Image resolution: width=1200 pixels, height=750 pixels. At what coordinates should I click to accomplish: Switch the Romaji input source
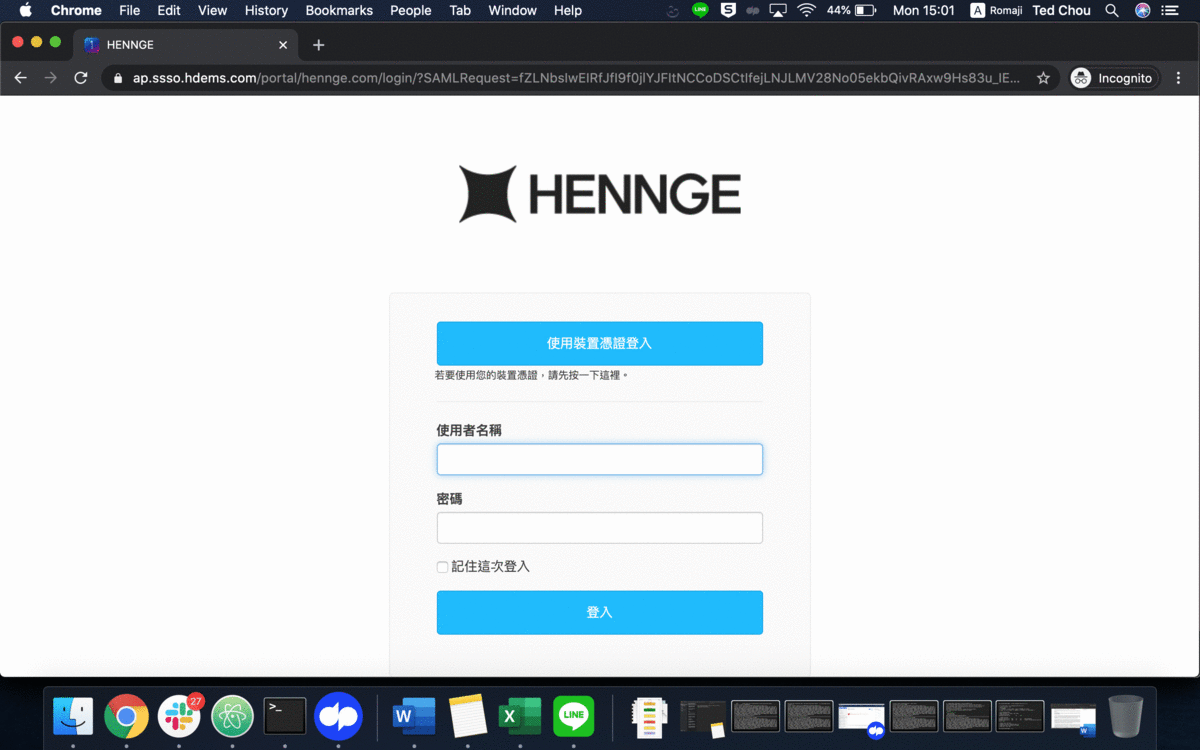[995, 10]
